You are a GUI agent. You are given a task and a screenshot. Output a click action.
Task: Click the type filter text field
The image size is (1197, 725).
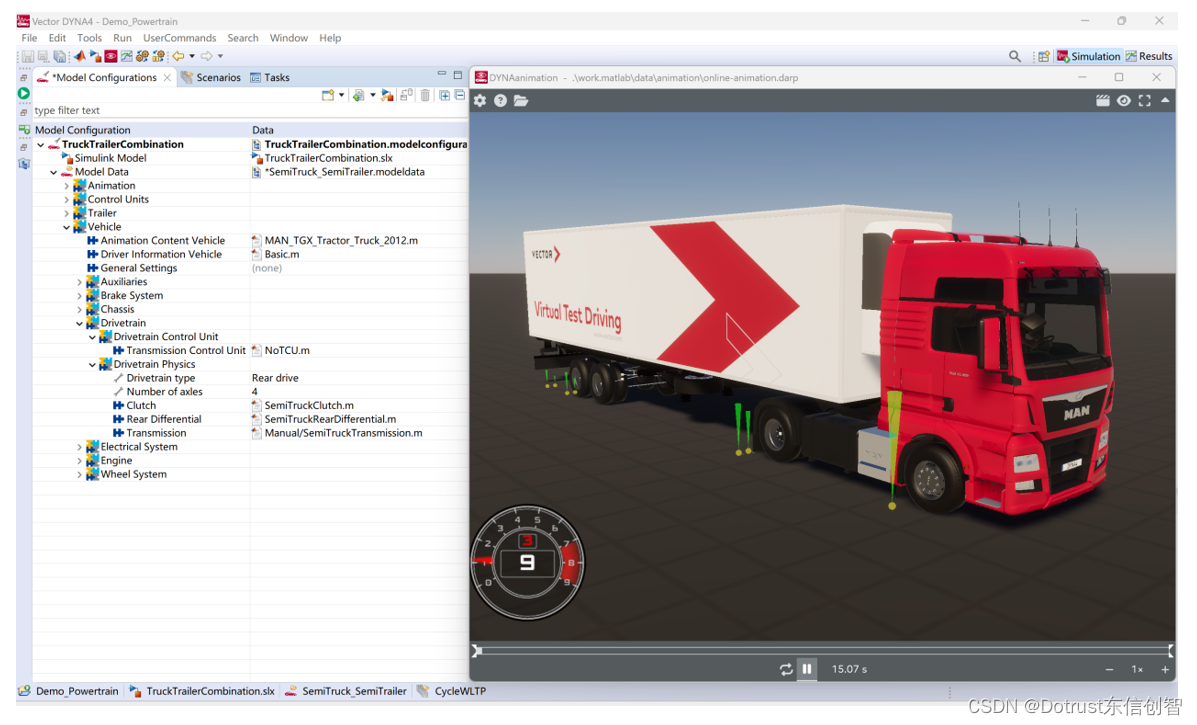coord(248,110)
